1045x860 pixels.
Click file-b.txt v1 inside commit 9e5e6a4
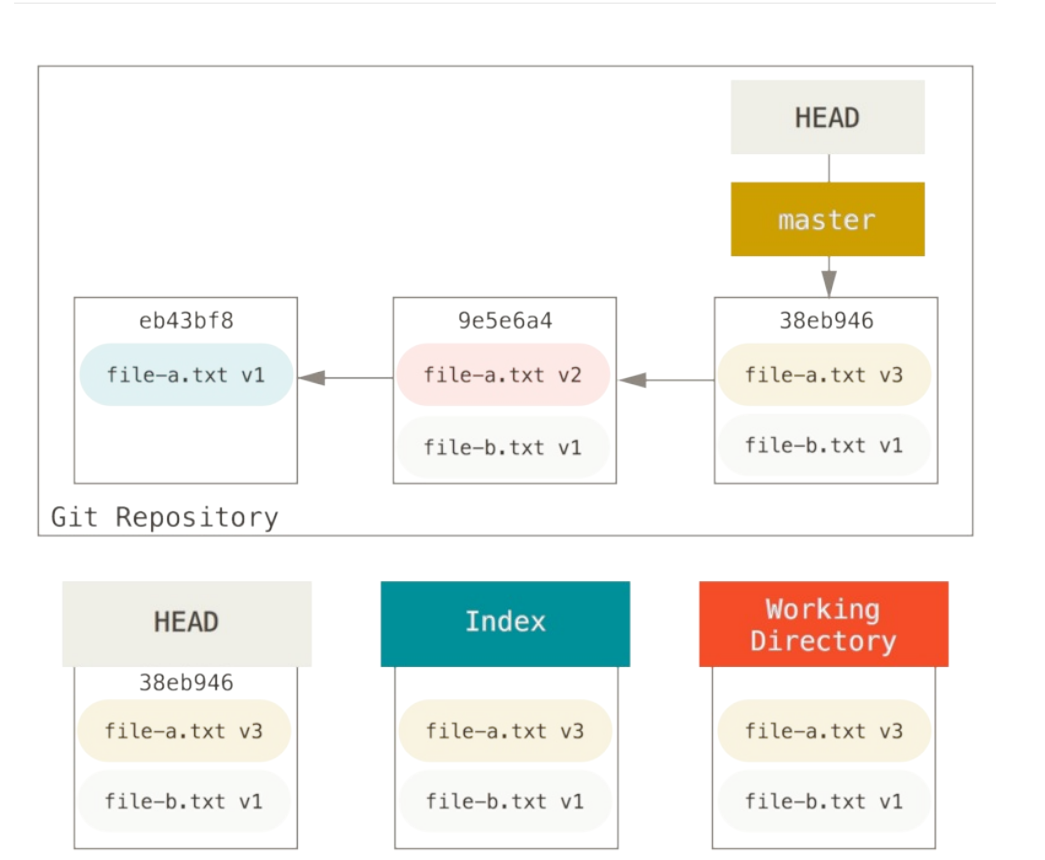(x=503, y=446)
